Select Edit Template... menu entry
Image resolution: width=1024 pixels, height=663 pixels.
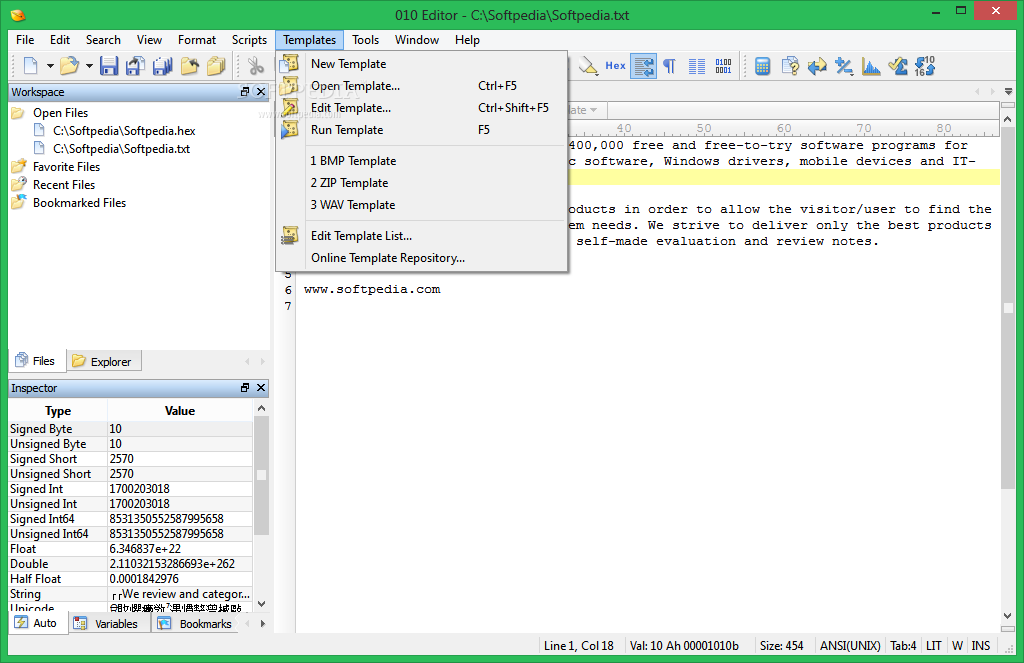pyautogui.click(x=421, y=108)
